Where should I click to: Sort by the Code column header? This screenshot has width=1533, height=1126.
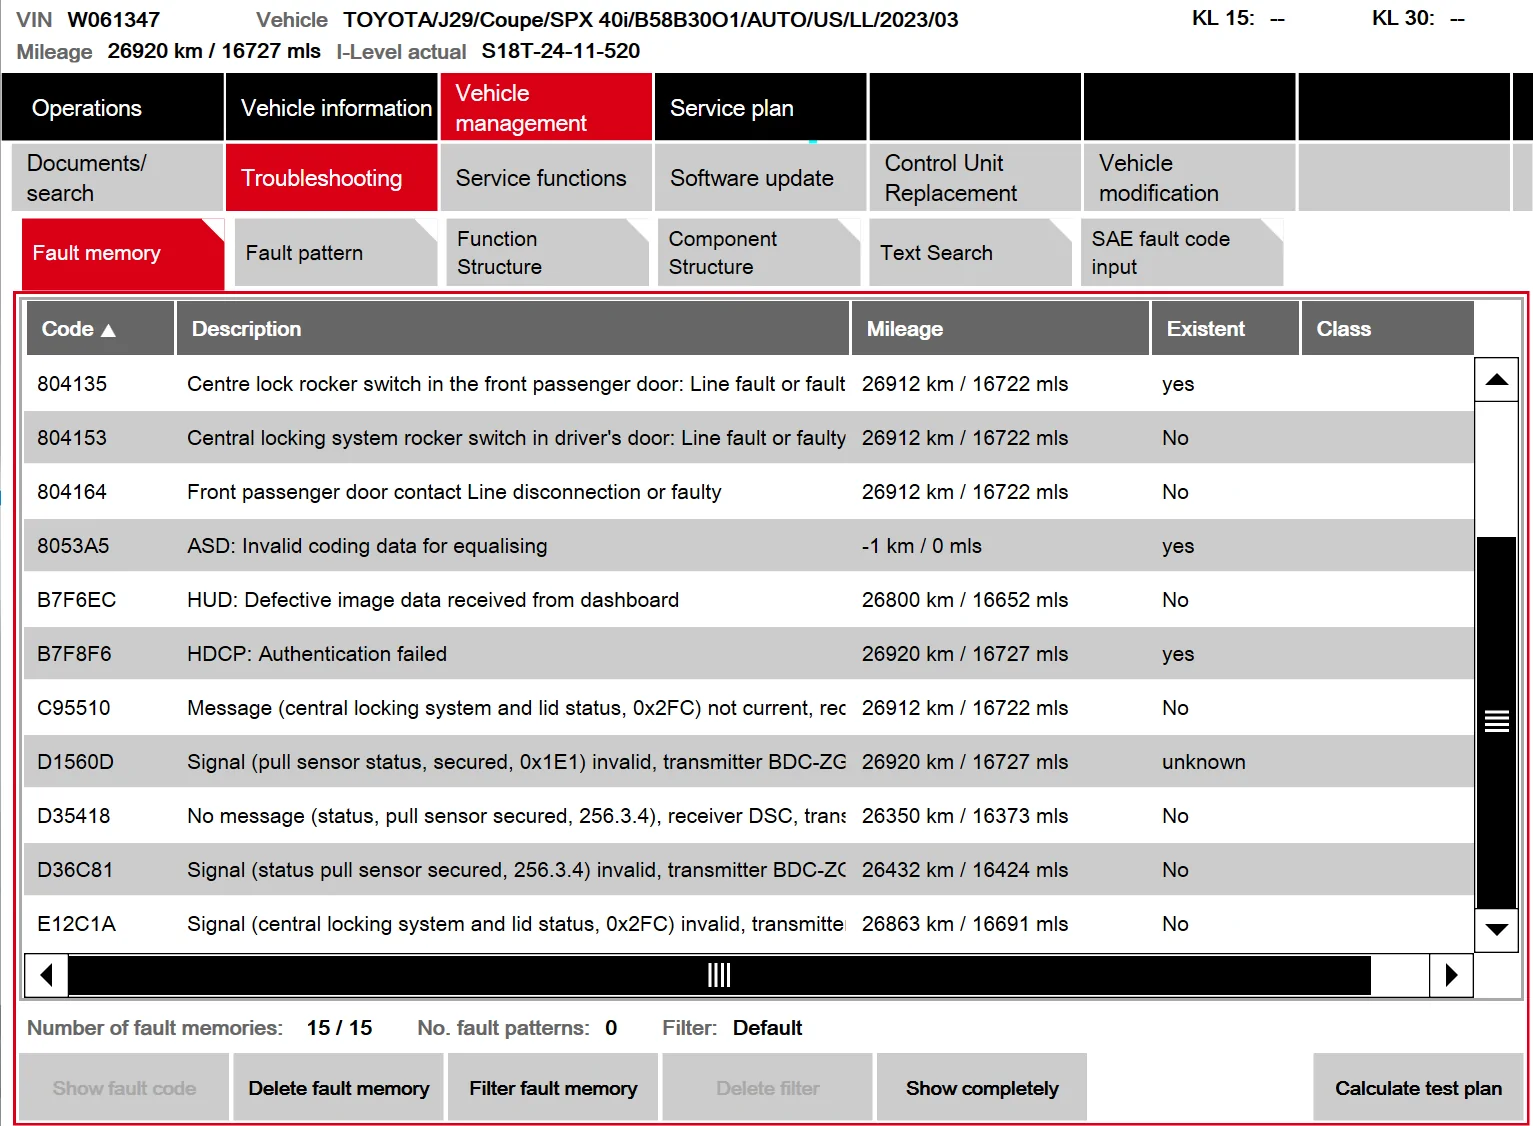click(100, 329)
